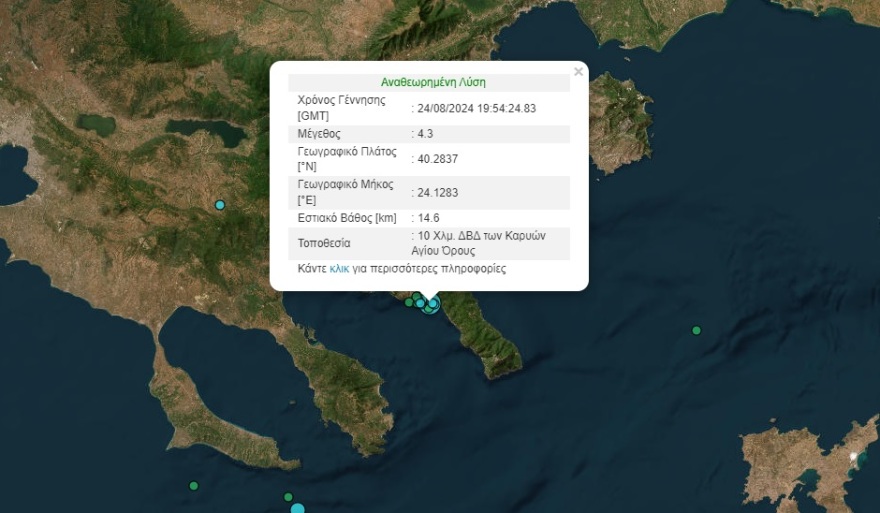Click the green marker in sea east of Athos
Image resolution: width=880 pixels, height=513 pixels.
696,330
